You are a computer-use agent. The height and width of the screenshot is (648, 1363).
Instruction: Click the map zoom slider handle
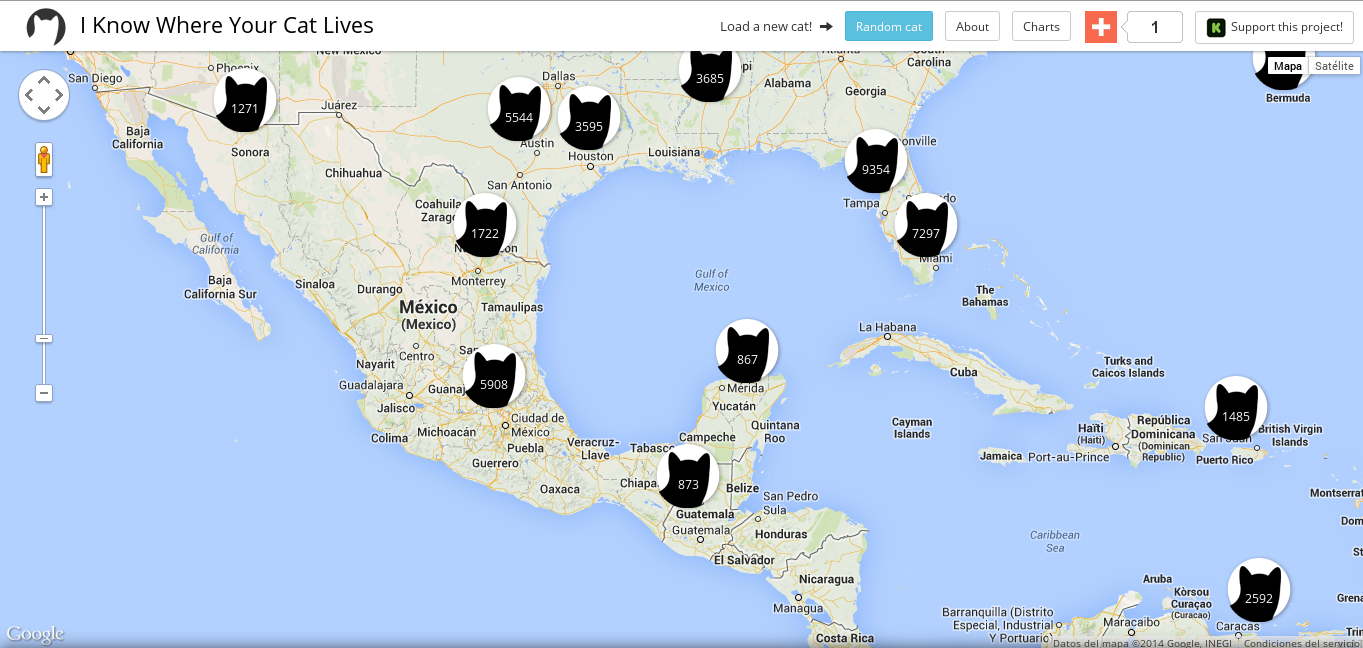coord(44,339)
